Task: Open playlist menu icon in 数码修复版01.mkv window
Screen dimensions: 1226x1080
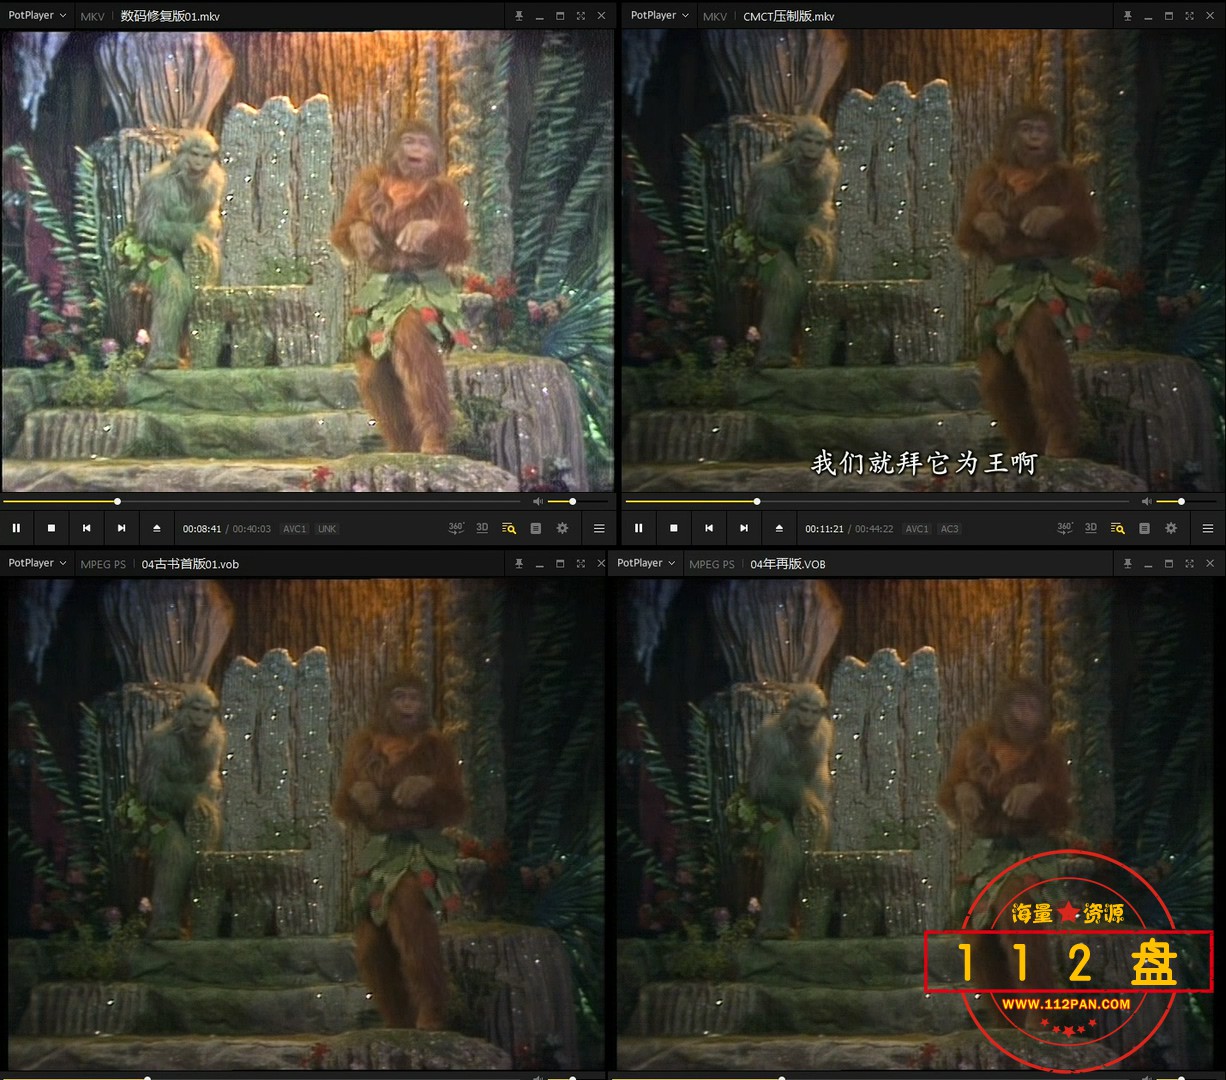Action: click(599, 528)
